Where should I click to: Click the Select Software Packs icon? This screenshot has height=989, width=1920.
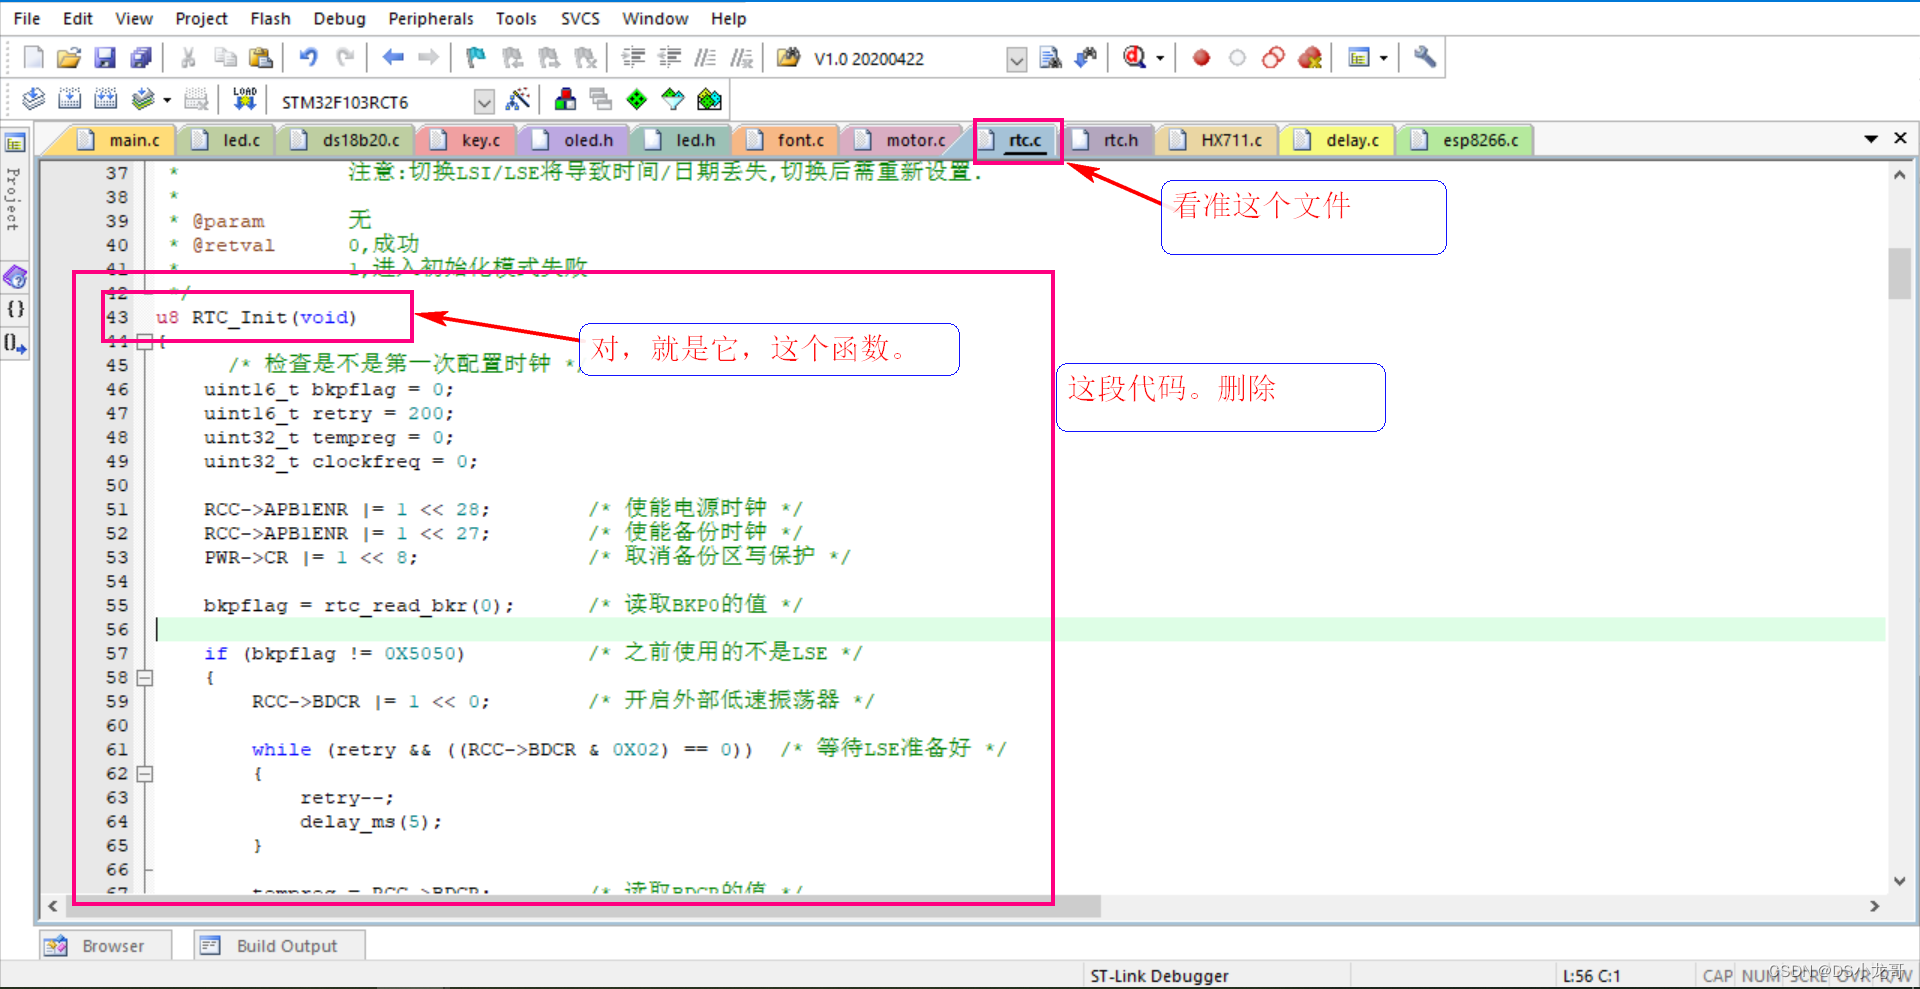673,99
